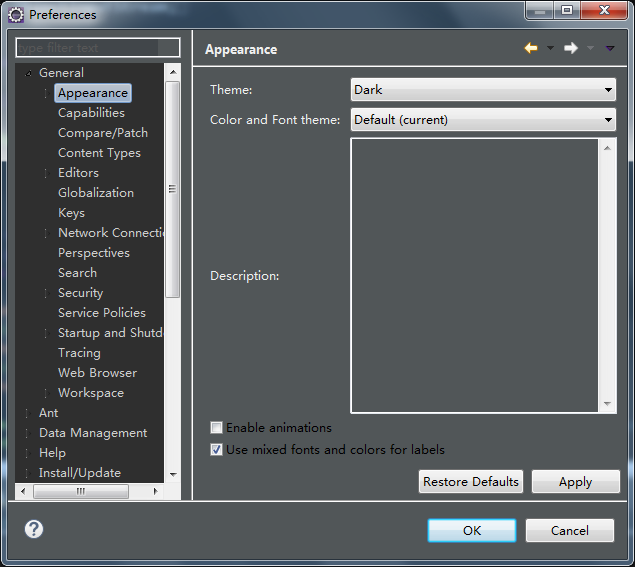
Task: Open the Color and Font theme dropdown
Action: [x=483, y=119]
